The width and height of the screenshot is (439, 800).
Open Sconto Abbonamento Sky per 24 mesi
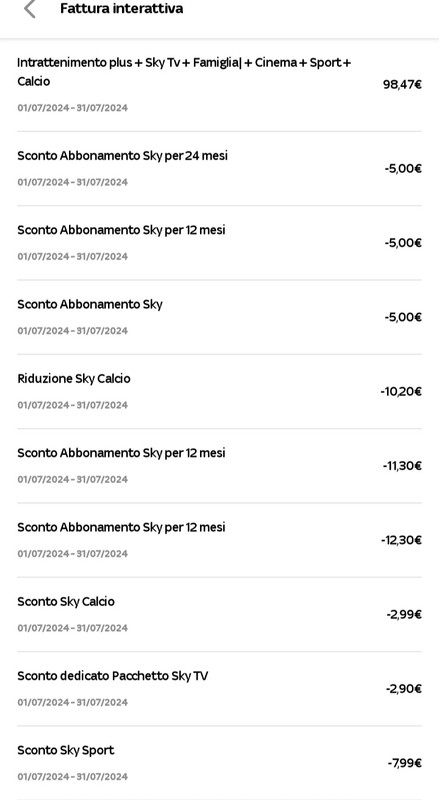(x=220, y=168)
